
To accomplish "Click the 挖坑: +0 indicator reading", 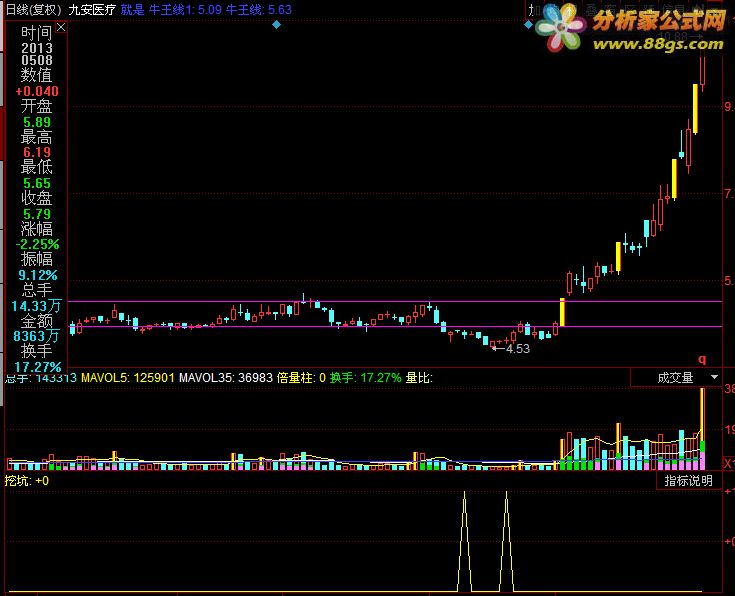I will [26, 481].
